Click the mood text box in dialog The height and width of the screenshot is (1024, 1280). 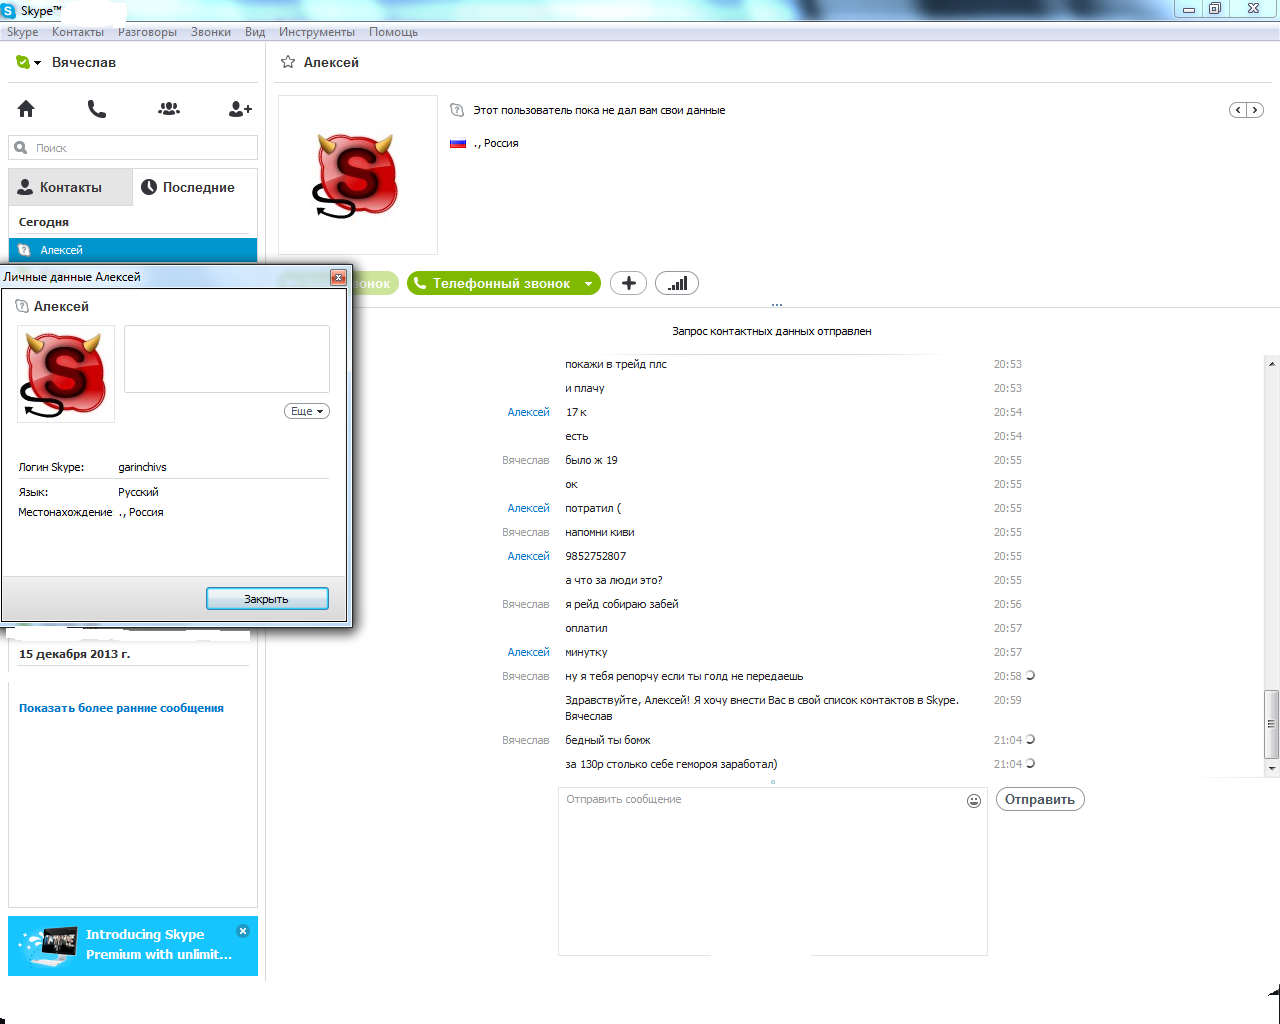[x=227, y=359]
